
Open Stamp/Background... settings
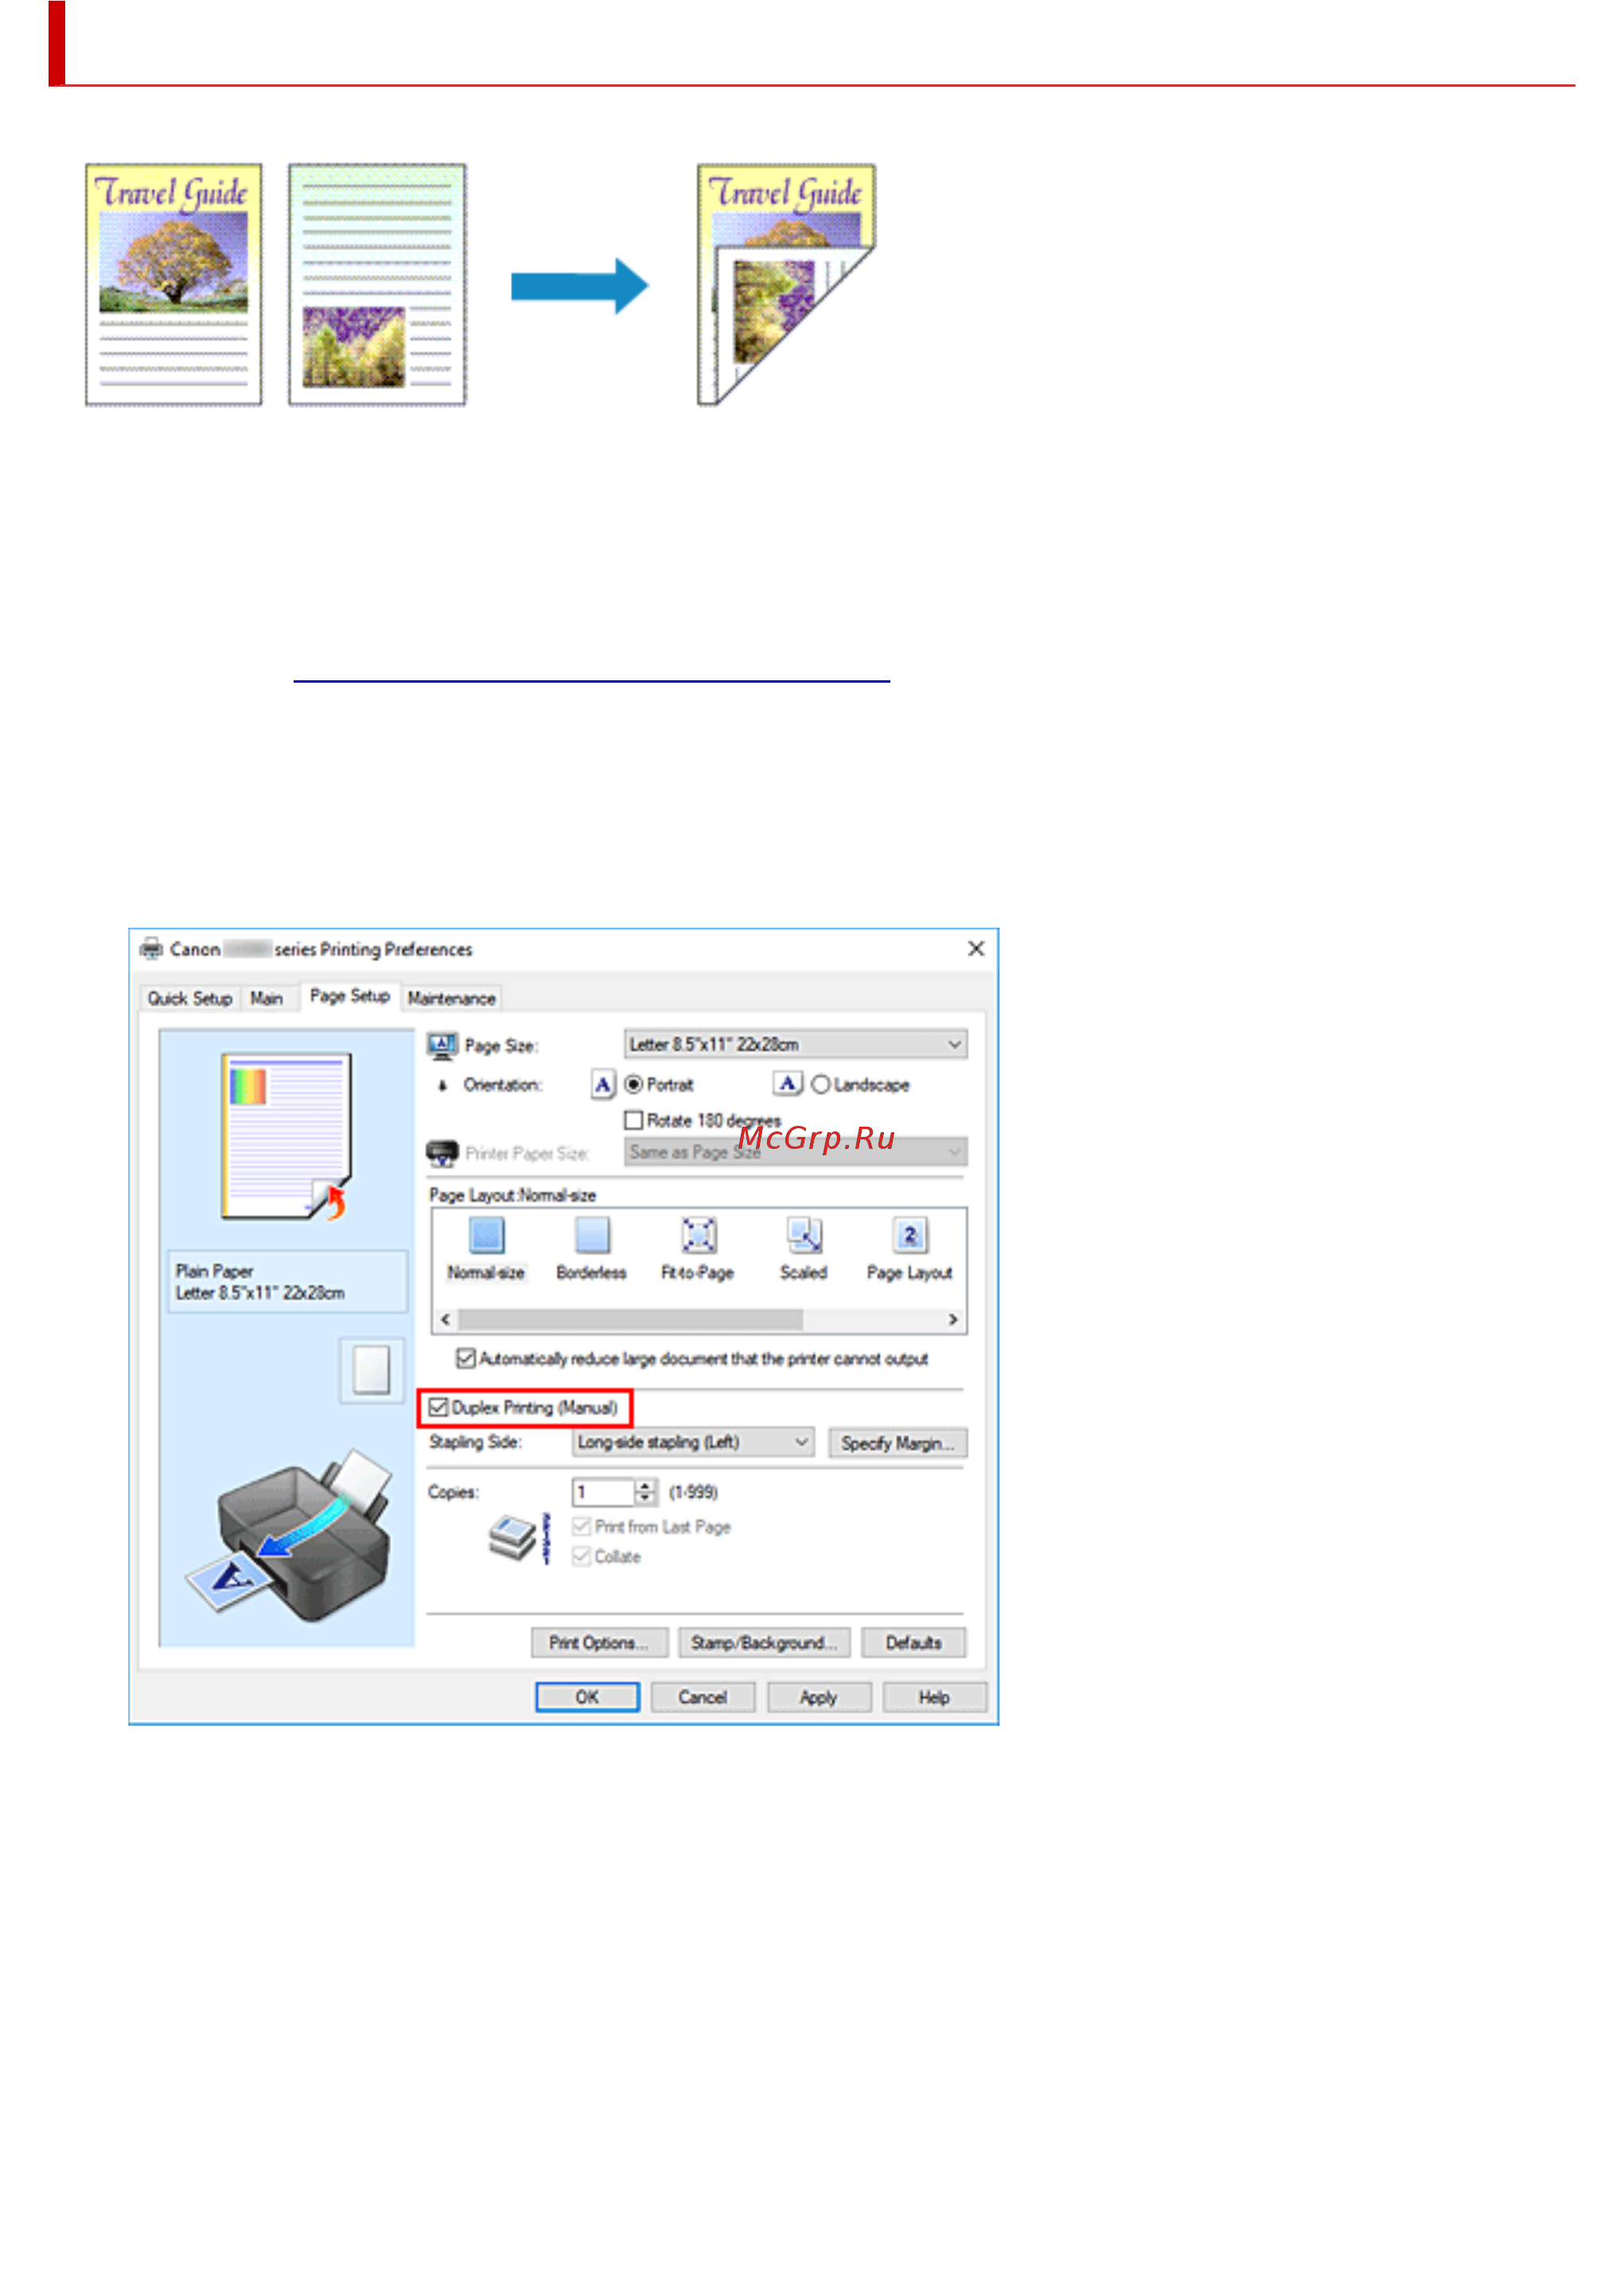(764, 1643)
